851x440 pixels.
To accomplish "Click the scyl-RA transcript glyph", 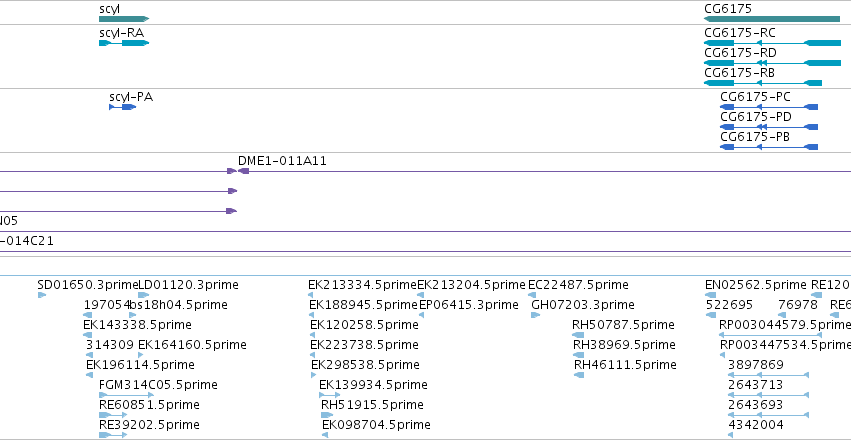I will coord(124,43).
